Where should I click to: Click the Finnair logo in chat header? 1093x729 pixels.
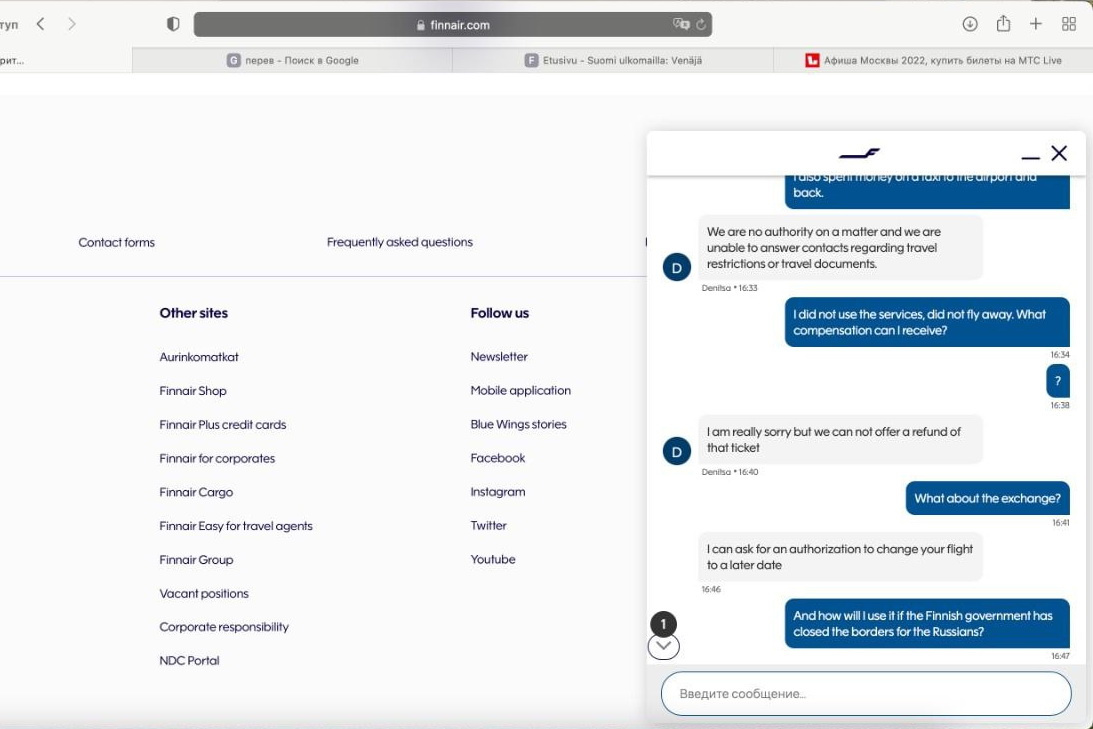click(859, 153)
